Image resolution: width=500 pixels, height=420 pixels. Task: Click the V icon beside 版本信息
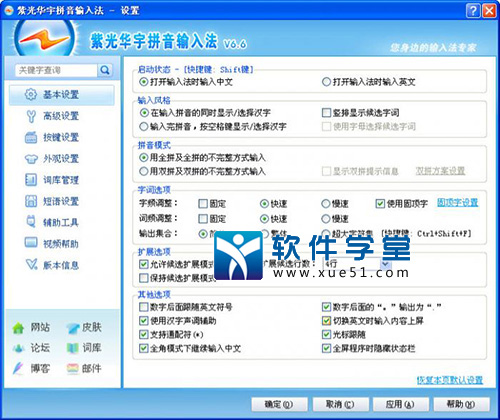point(31,265)
